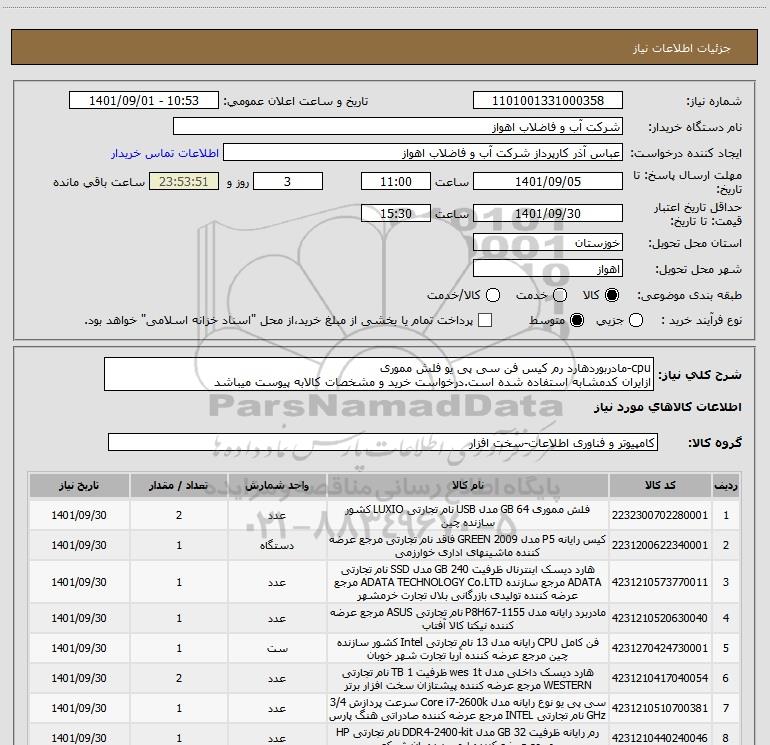Screen dimensions: 770x745
Task: Click price validity date 1401/09/30 field
Action: coord(548,213)
